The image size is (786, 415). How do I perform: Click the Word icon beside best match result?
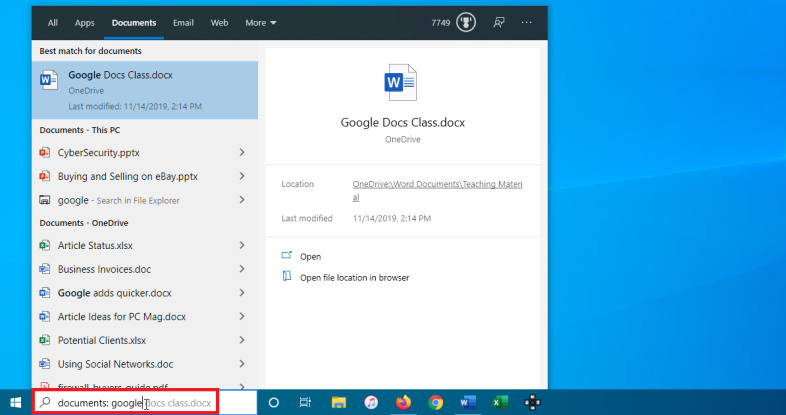(x=49, y=80)
